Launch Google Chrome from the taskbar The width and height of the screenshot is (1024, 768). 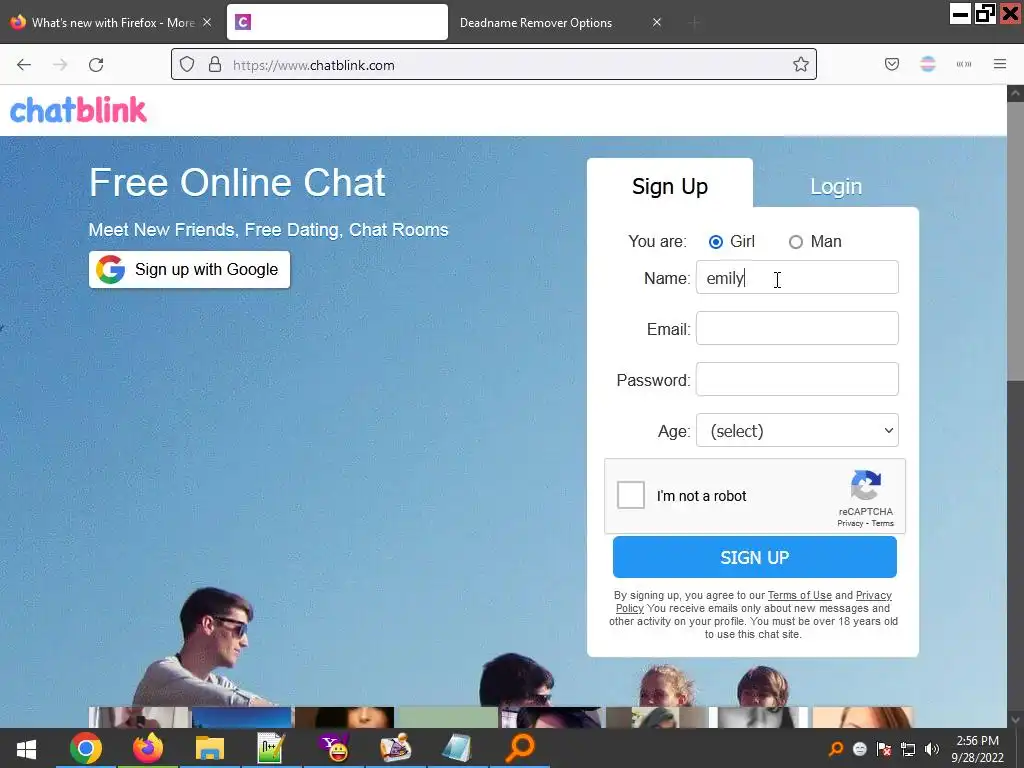pyautogui.click(x=86, y=748)
